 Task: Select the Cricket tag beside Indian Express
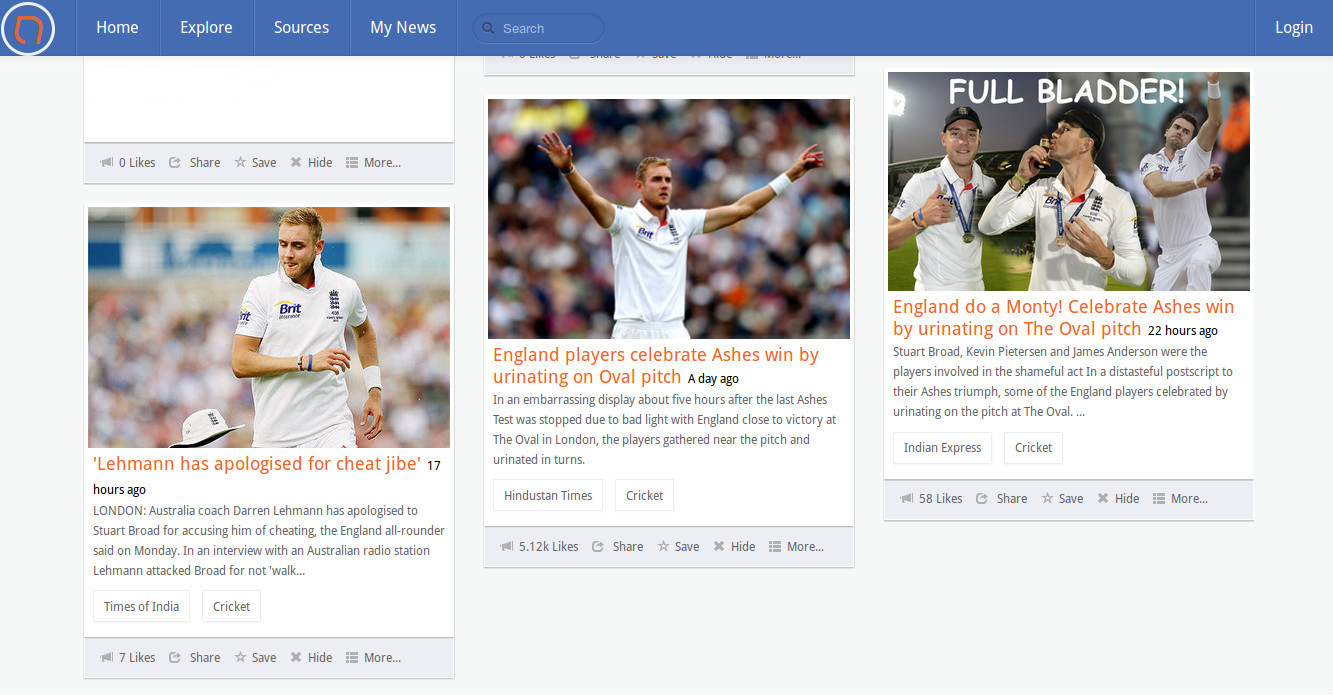point(1033,447)
